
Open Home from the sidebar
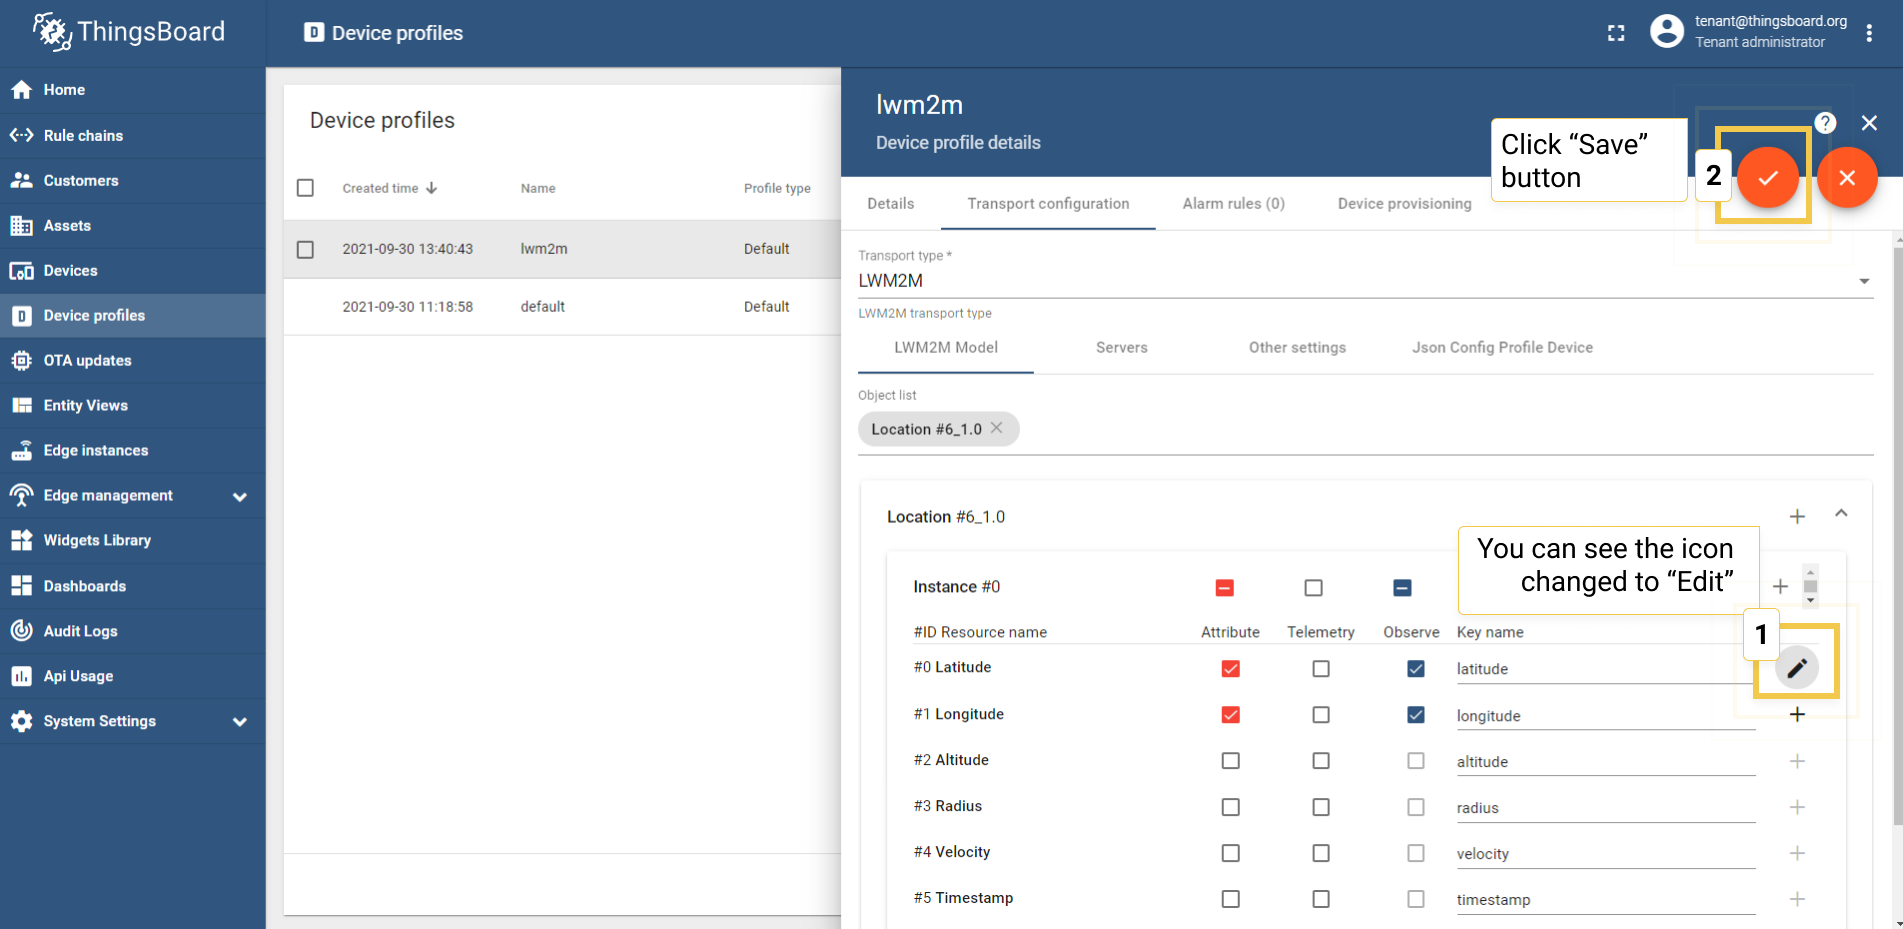tap(132, 90)
